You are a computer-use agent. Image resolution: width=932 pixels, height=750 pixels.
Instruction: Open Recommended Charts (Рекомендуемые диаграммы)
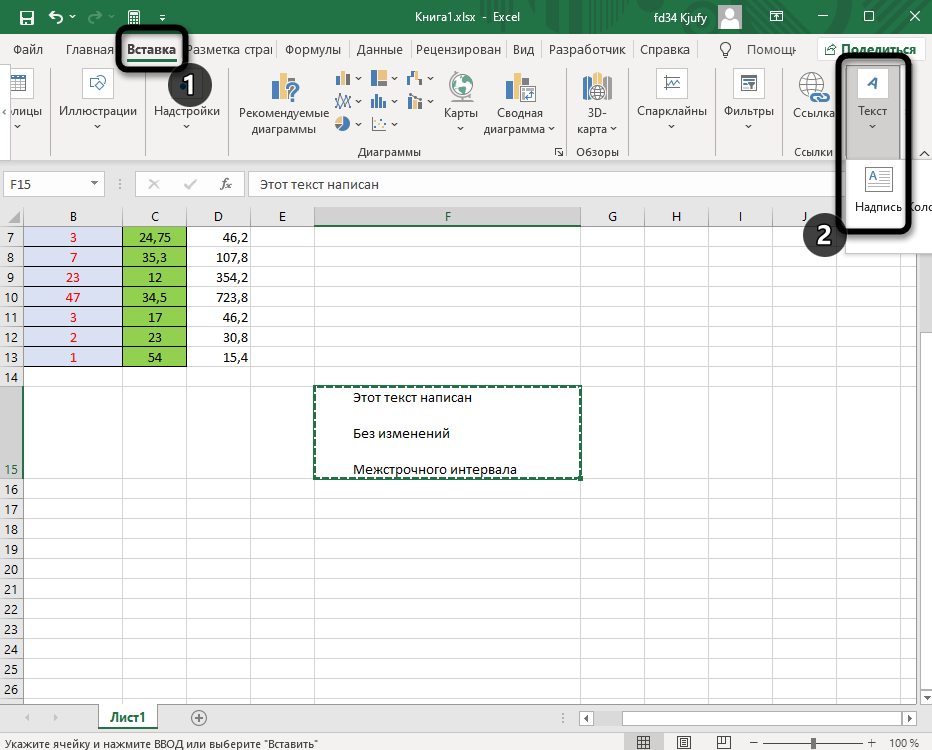pyautogui.click(x=285, y=103)
